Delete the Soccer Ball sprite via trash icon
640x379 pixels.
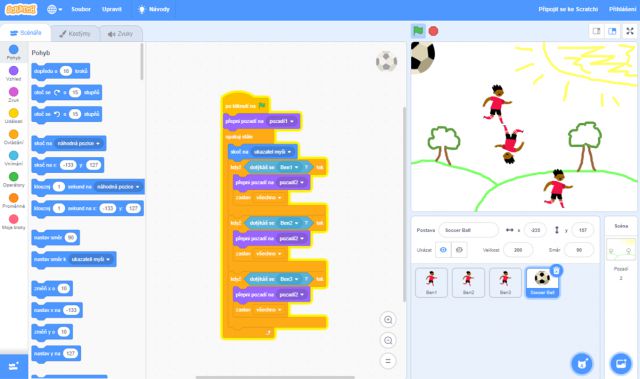[556, 270]
